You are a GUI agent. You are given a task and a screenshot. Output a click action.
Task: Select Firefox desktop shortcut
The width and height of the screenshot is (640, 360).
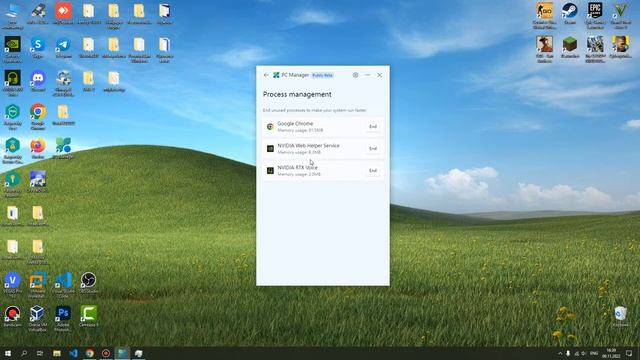pos(38,149)
